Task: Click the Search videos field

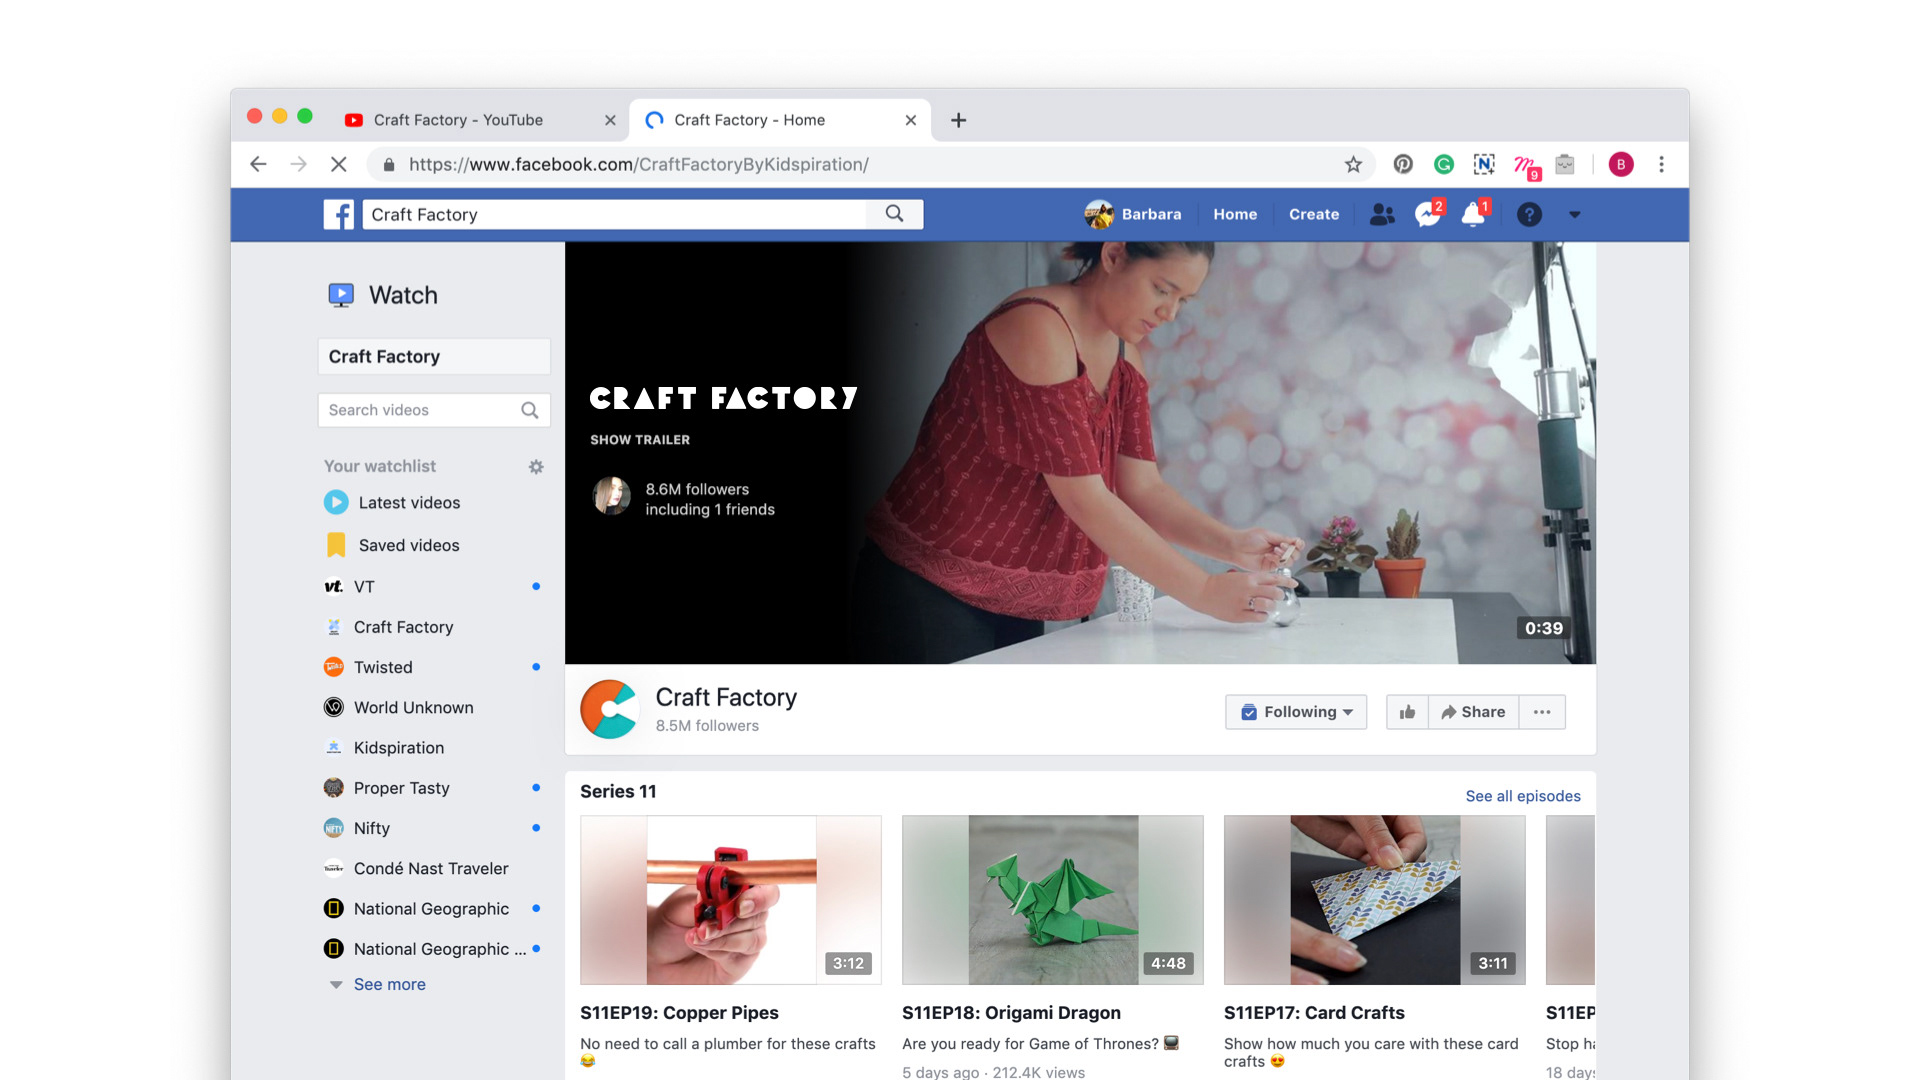Action: [x=434, y=410]
